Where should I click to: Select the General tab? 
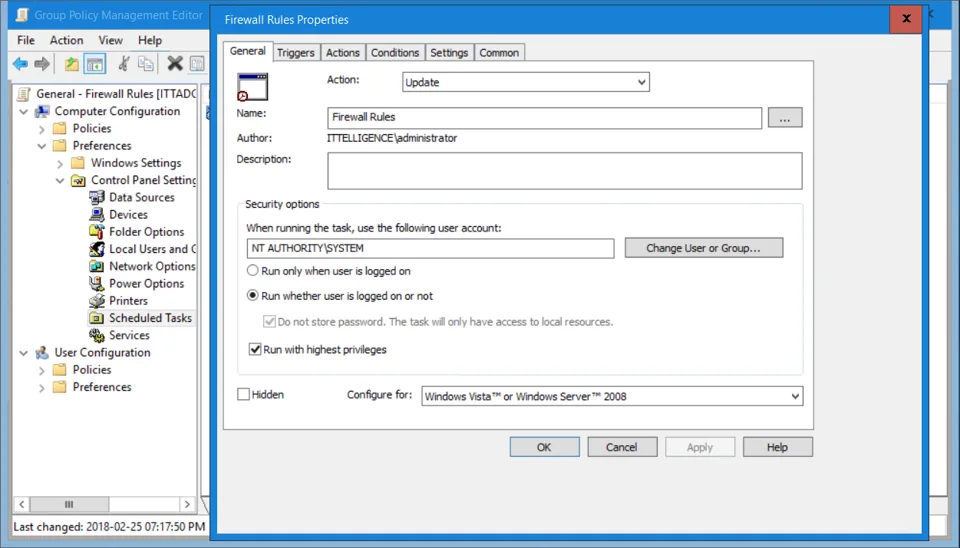[247, 51]
